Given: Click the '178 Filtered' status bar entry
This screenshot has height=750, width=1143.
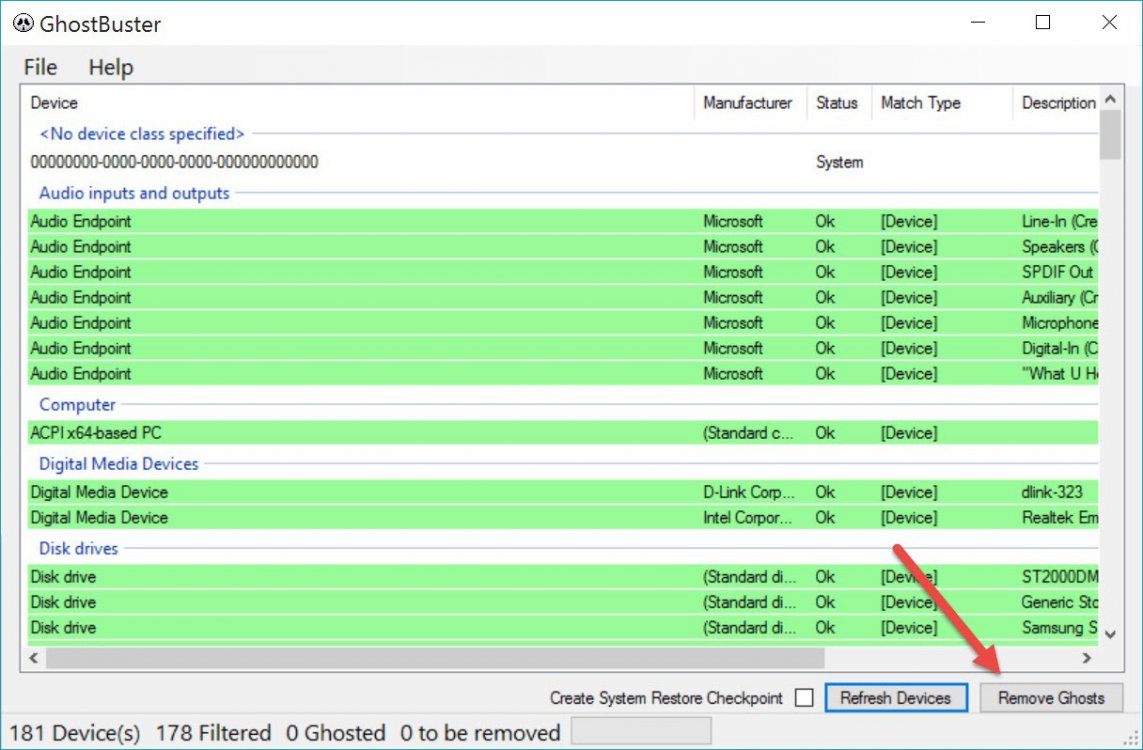Looking at the screenshot, I should (213, 733).
